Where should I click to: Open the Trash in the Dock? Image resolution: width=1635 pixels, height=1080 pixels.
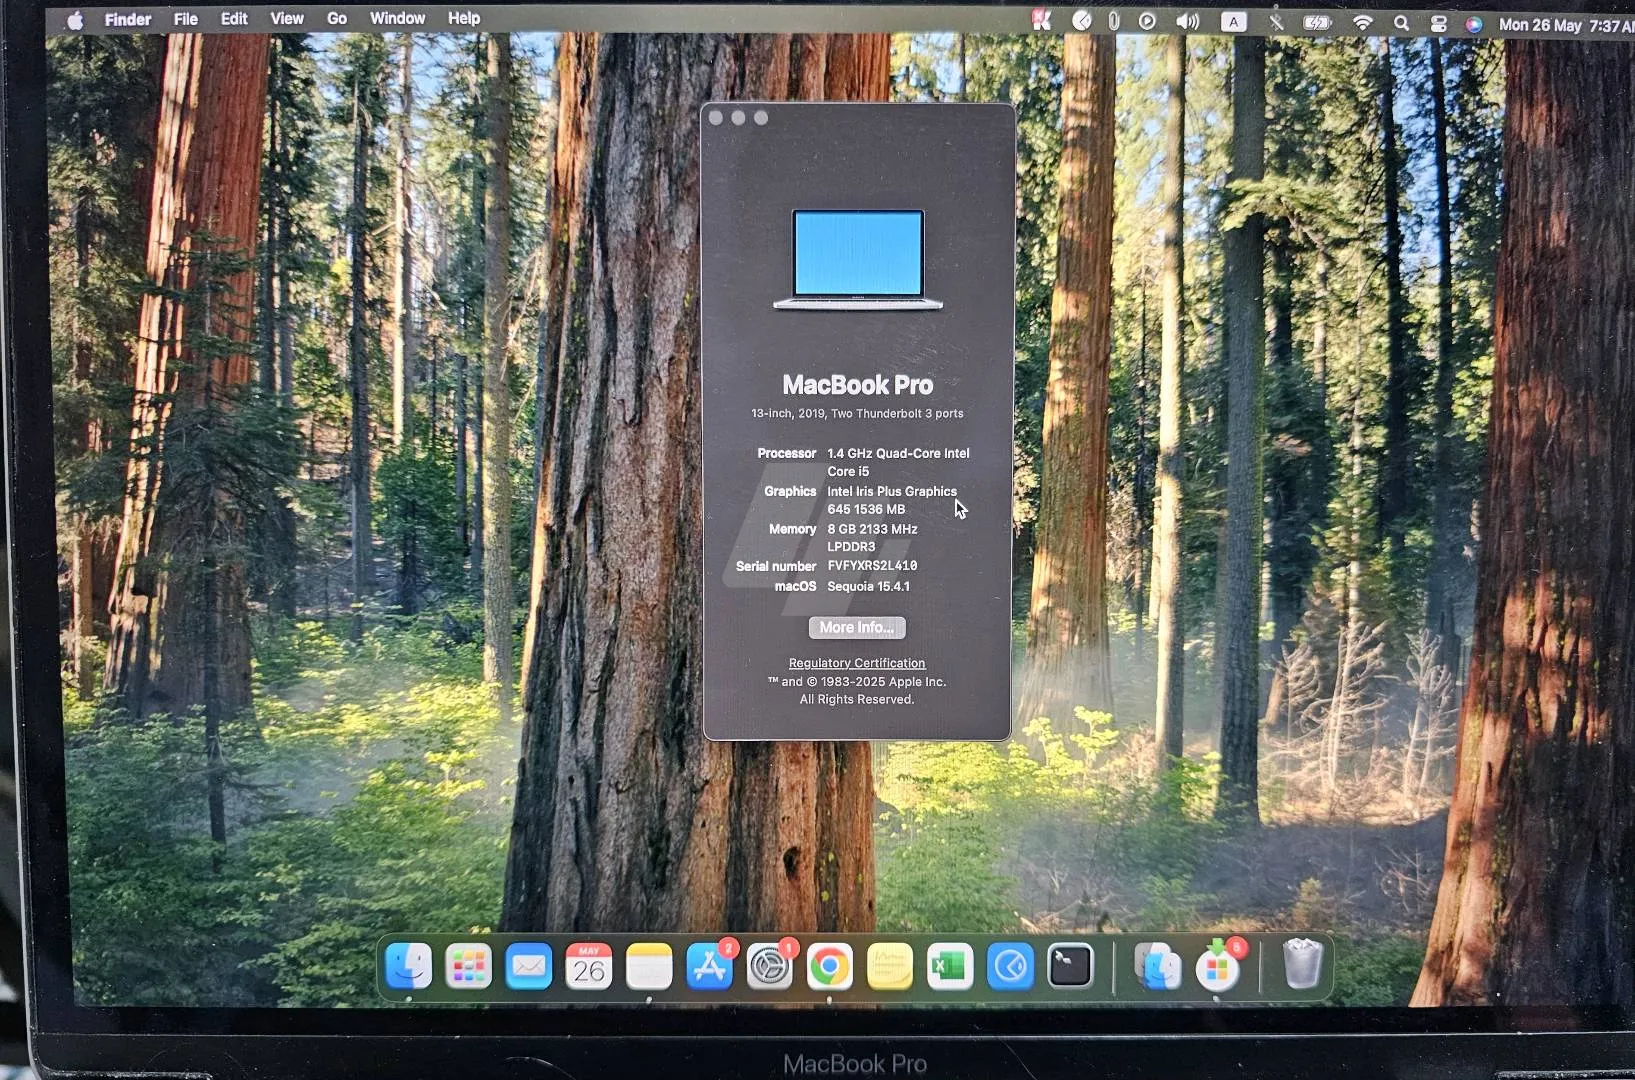(x=1302, y=964)
